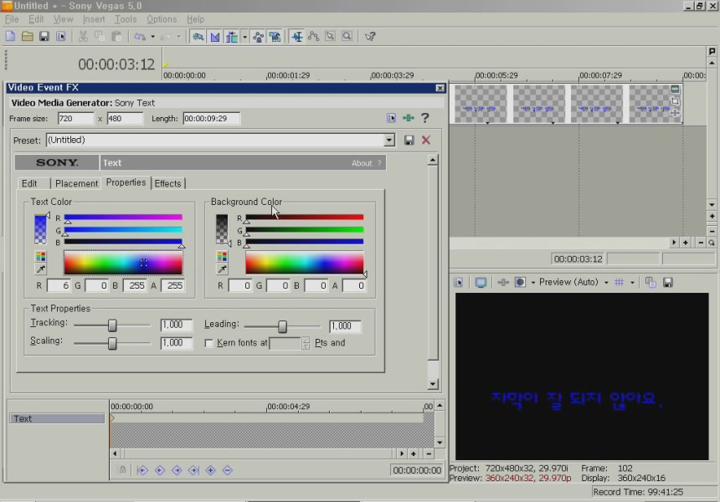
Task: Click the Leading slider handle
Action: (x=282, y=326)
